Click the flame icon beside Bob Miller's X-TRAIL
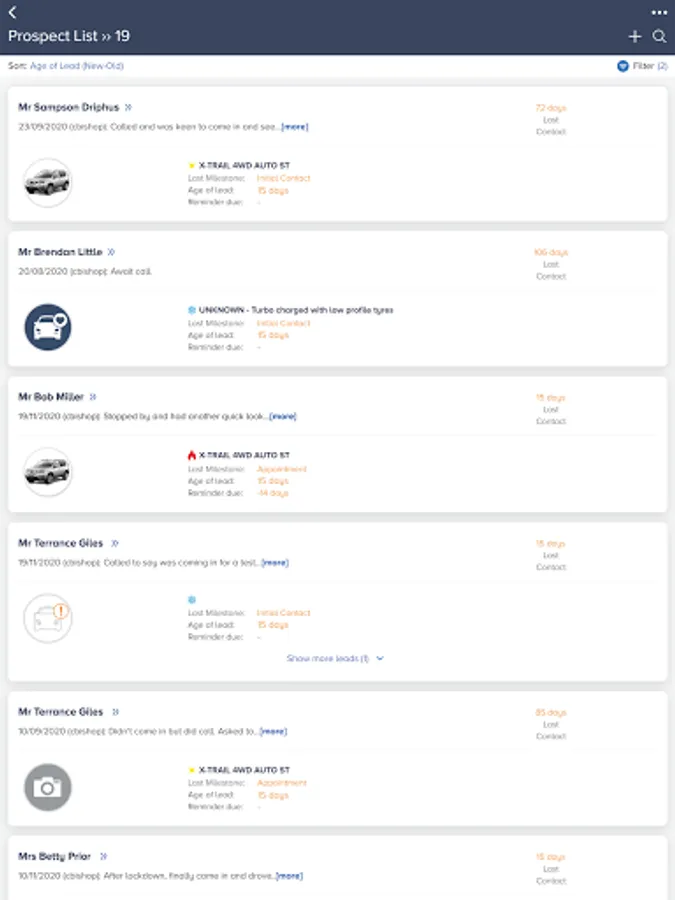 tap(193, 452)
